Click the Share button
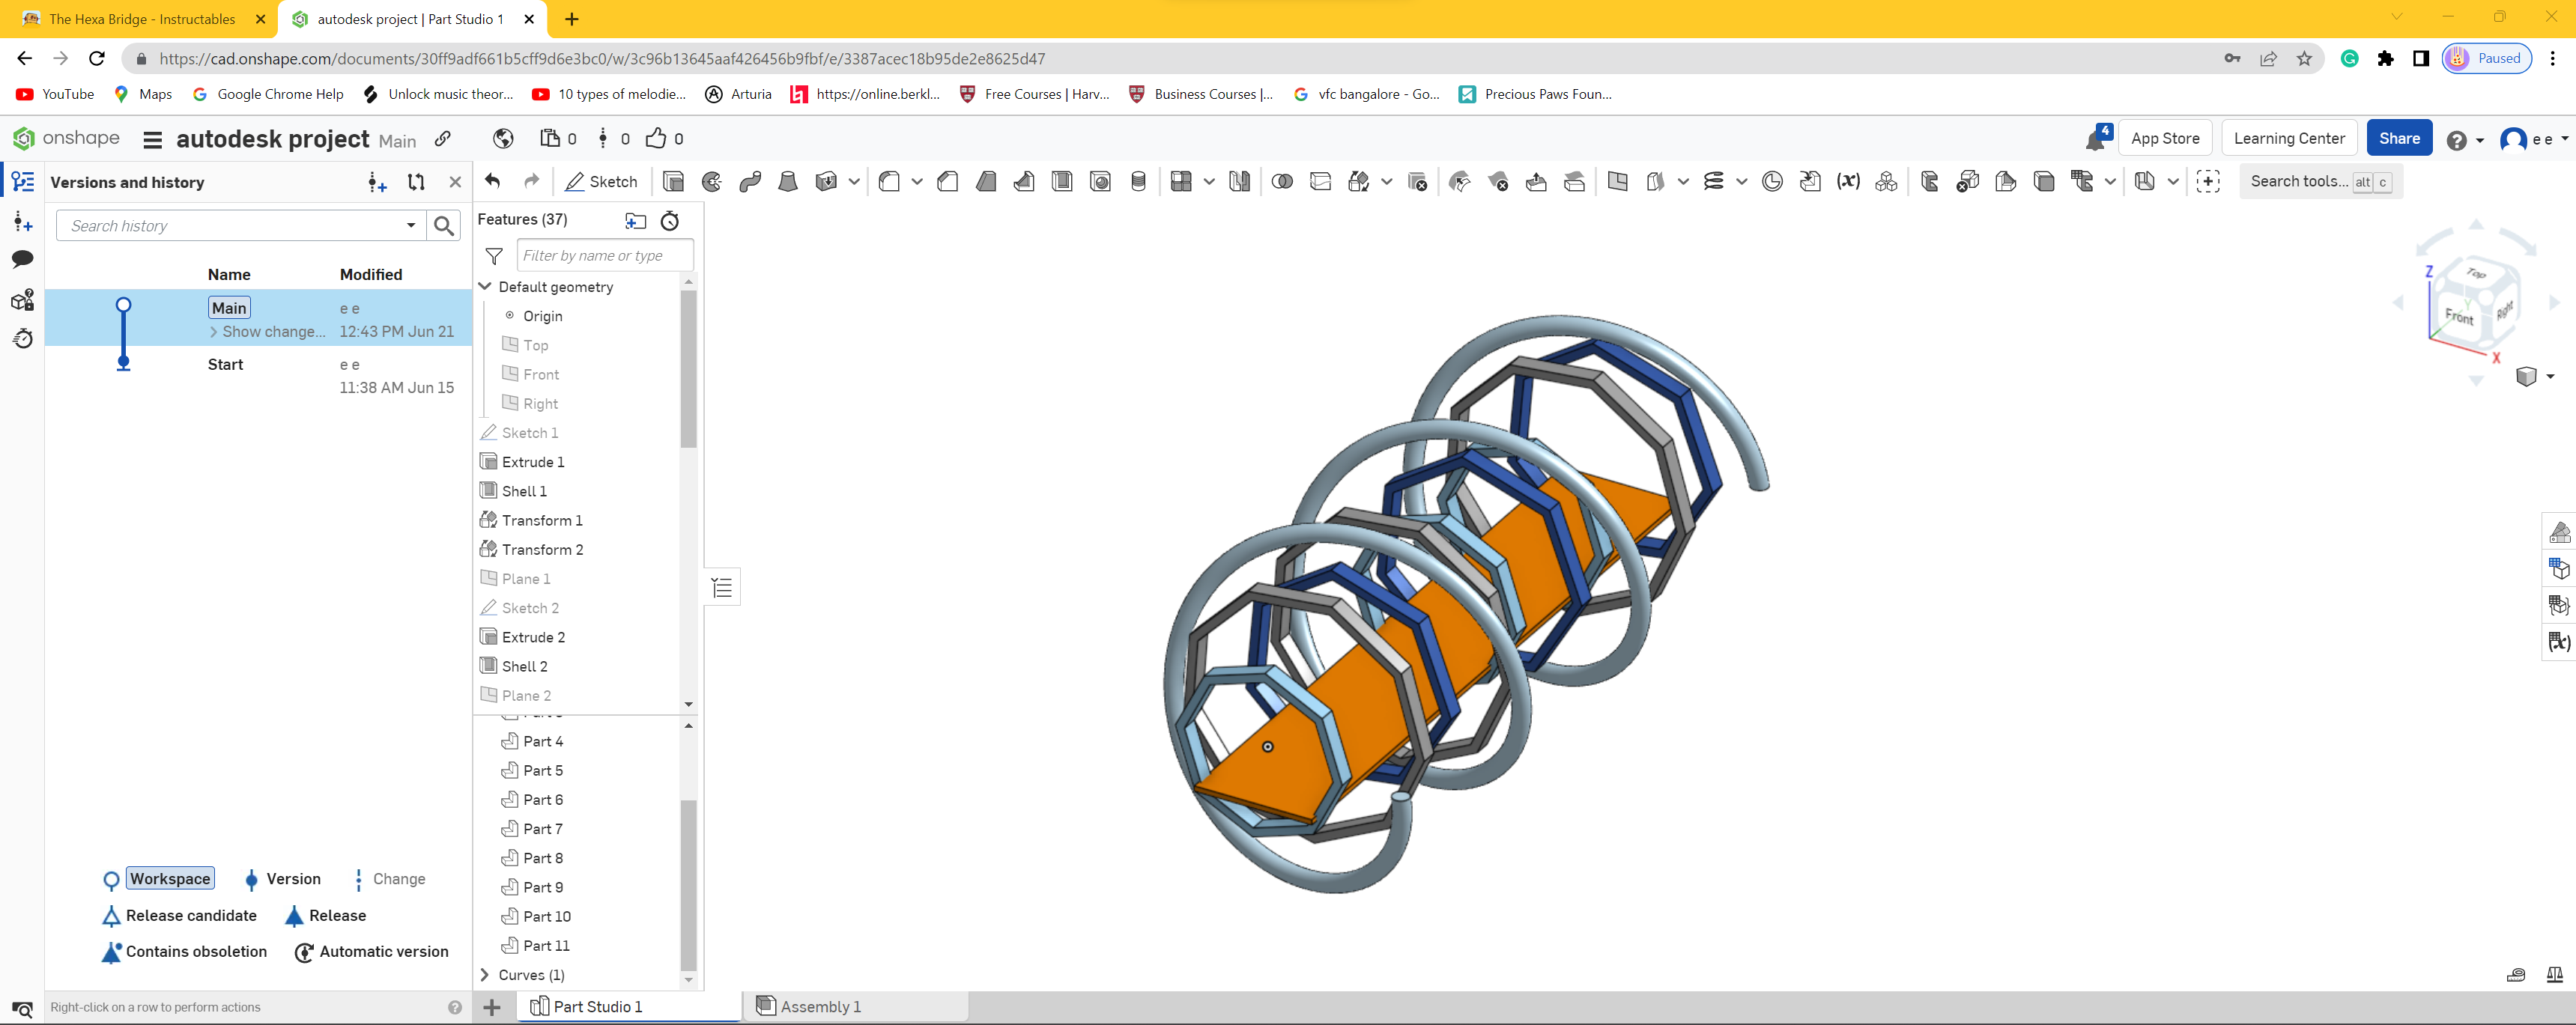Image resolution: width=2576 pixels, height=1025 pixels. (2399, 137)
